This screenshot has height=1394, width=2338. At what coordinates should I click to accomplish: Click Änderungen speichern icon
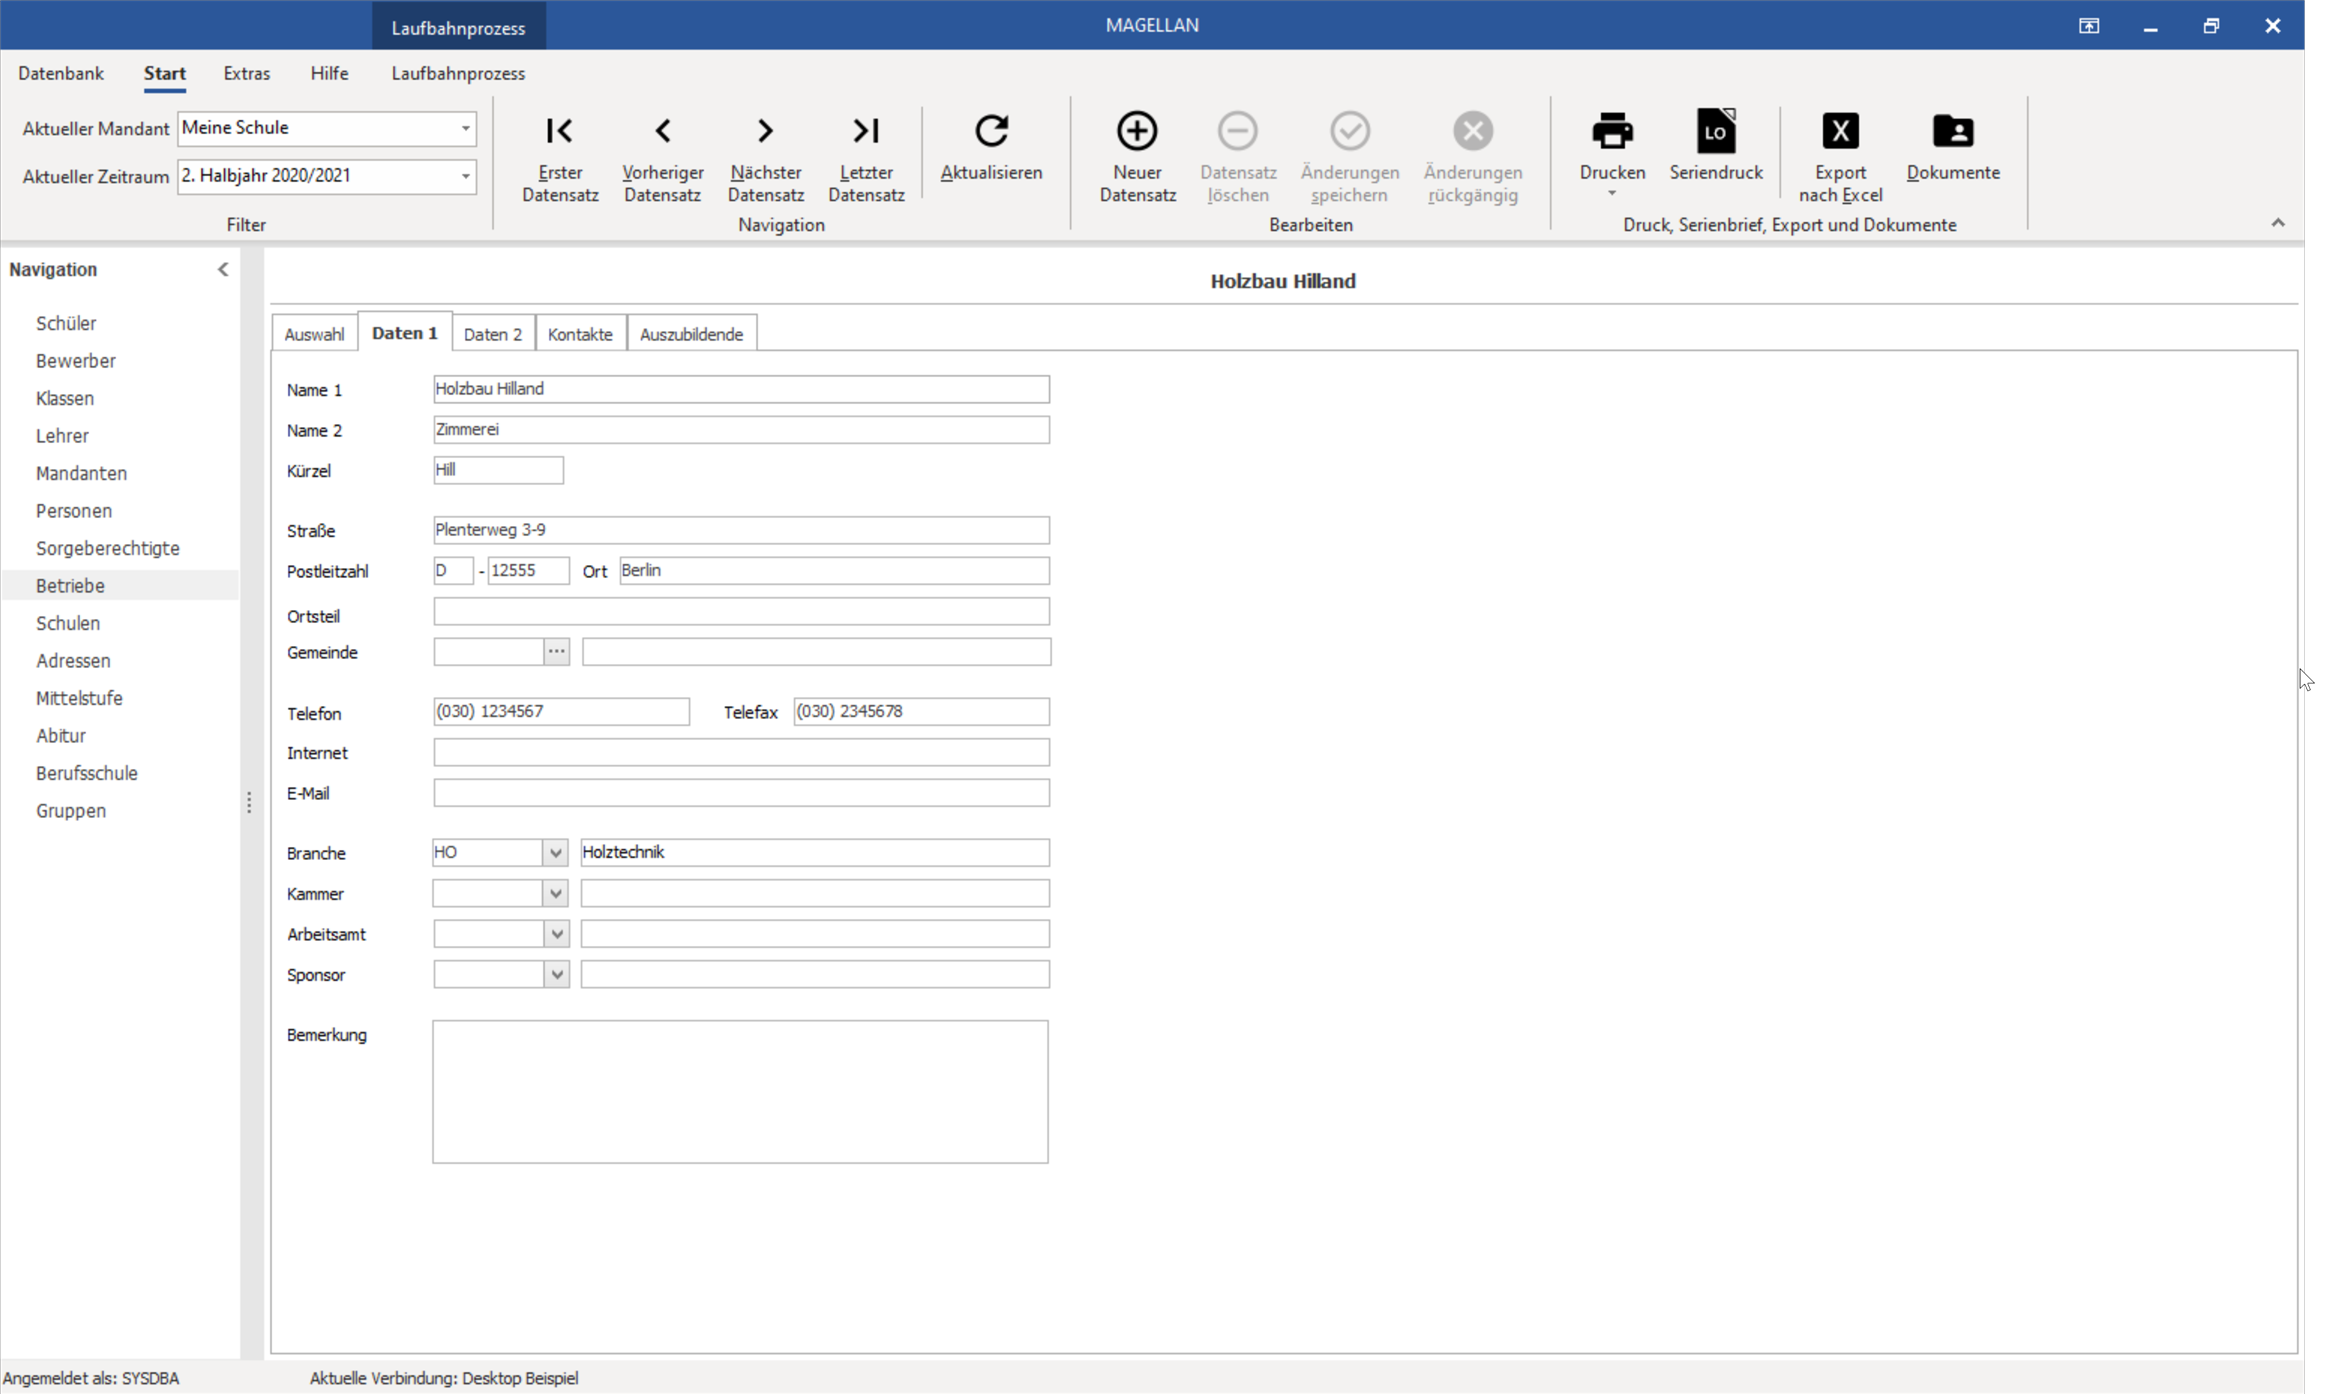click(x=1350, y=131)
